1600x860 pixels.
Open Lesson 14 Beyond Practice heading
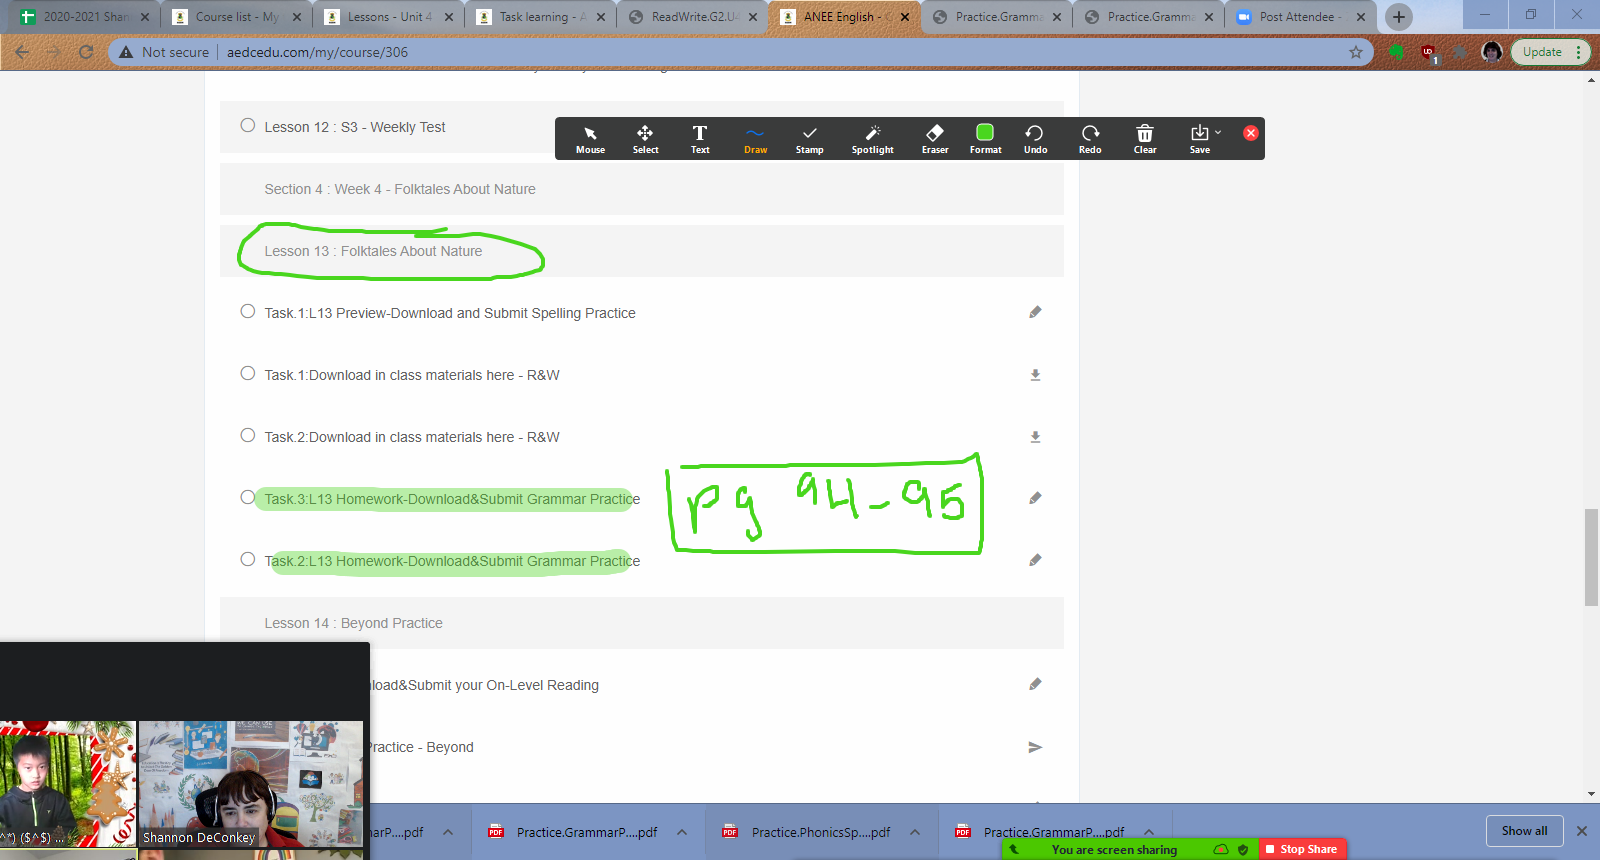coord(353,623)
